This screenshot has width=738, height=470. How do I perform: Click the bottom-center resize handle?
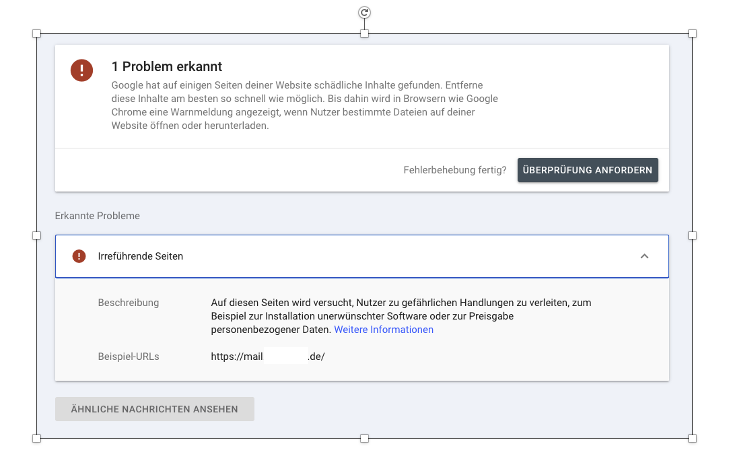coord(364,438)
